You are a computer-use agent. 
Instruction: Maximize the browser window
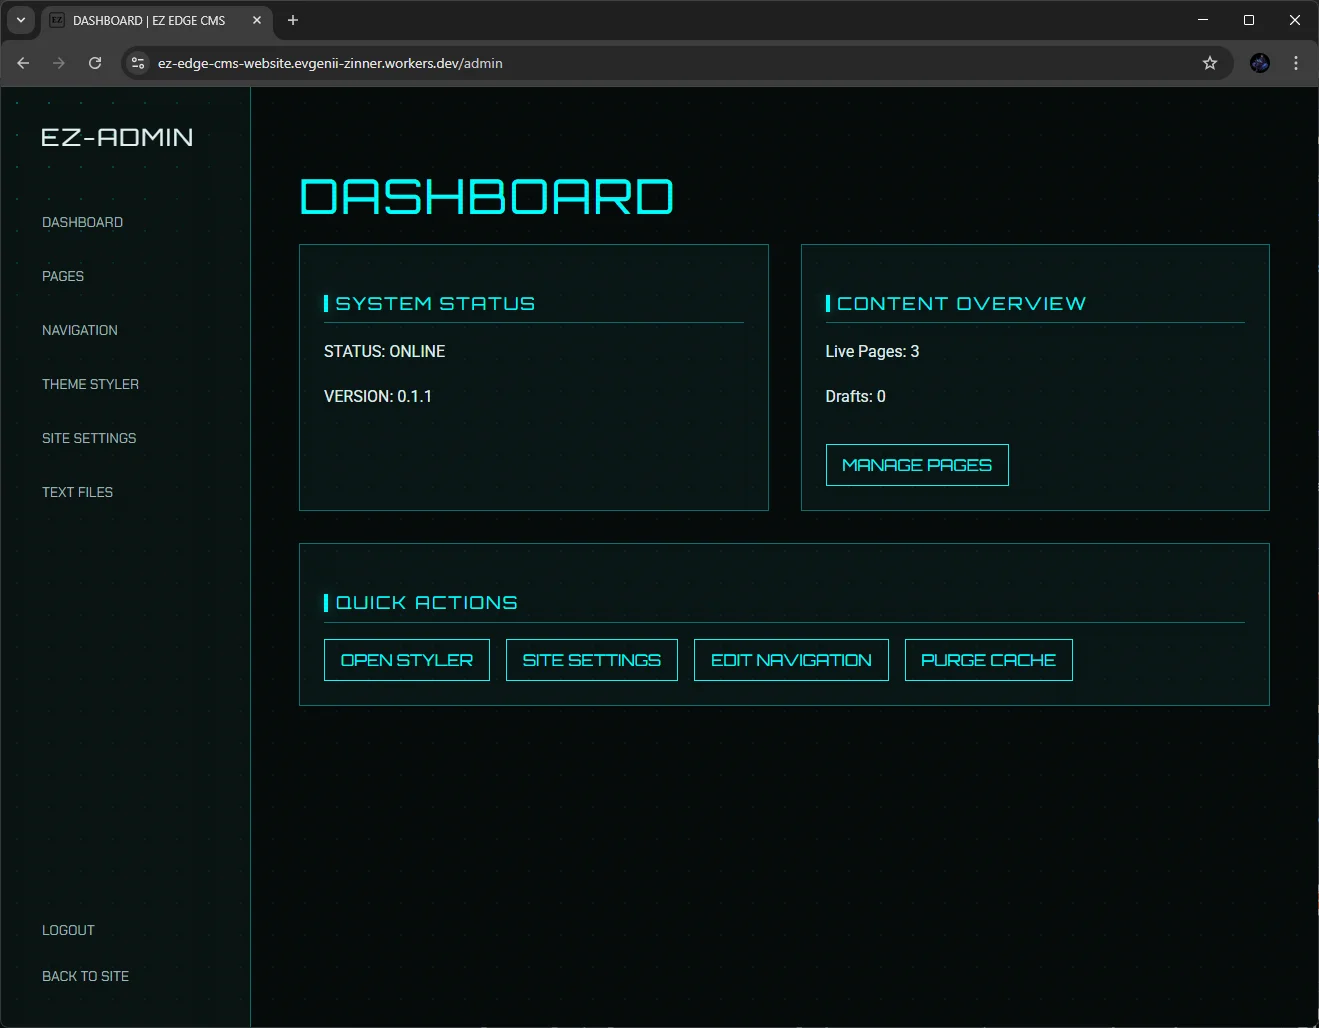(1249, 20)
